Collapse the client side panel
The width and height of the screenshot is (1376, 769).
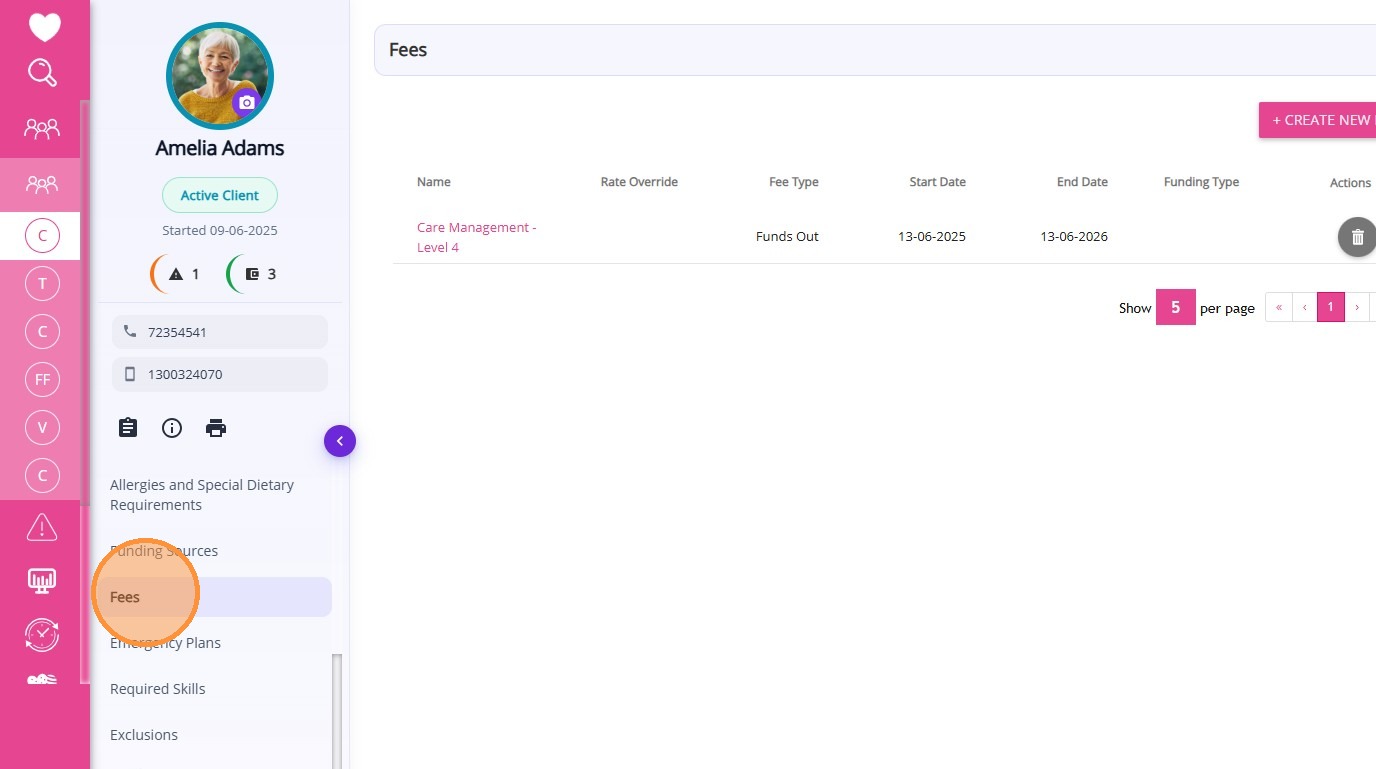click(340, 441)
